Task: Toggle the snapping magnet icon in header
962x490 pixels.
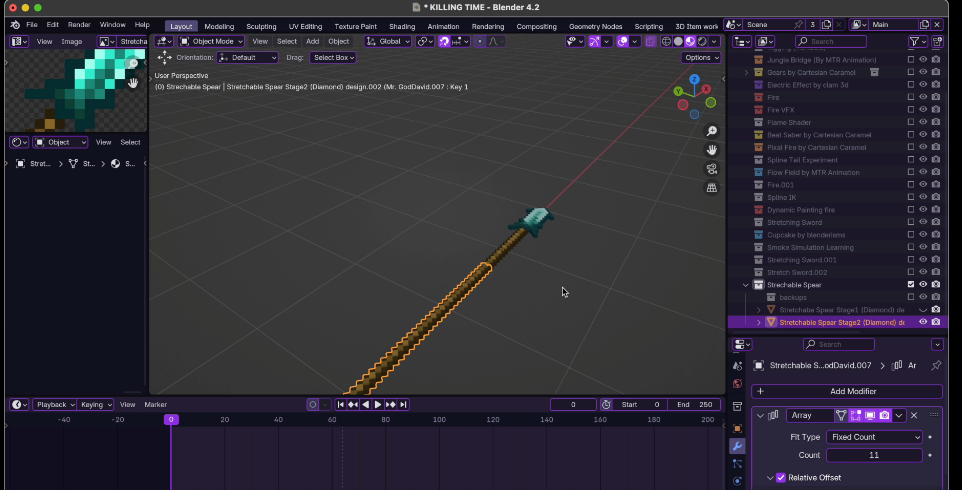Action: coord(444,42)
